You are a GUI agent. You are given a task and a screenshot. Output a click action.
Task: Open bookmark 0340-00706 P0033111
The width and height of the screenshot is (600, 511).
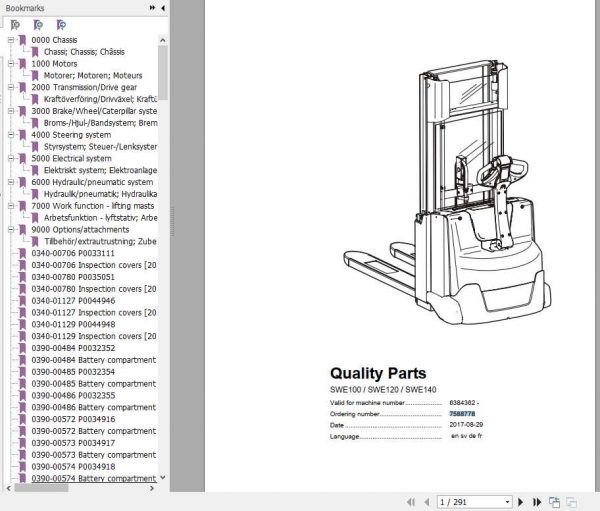pos(73,253)
